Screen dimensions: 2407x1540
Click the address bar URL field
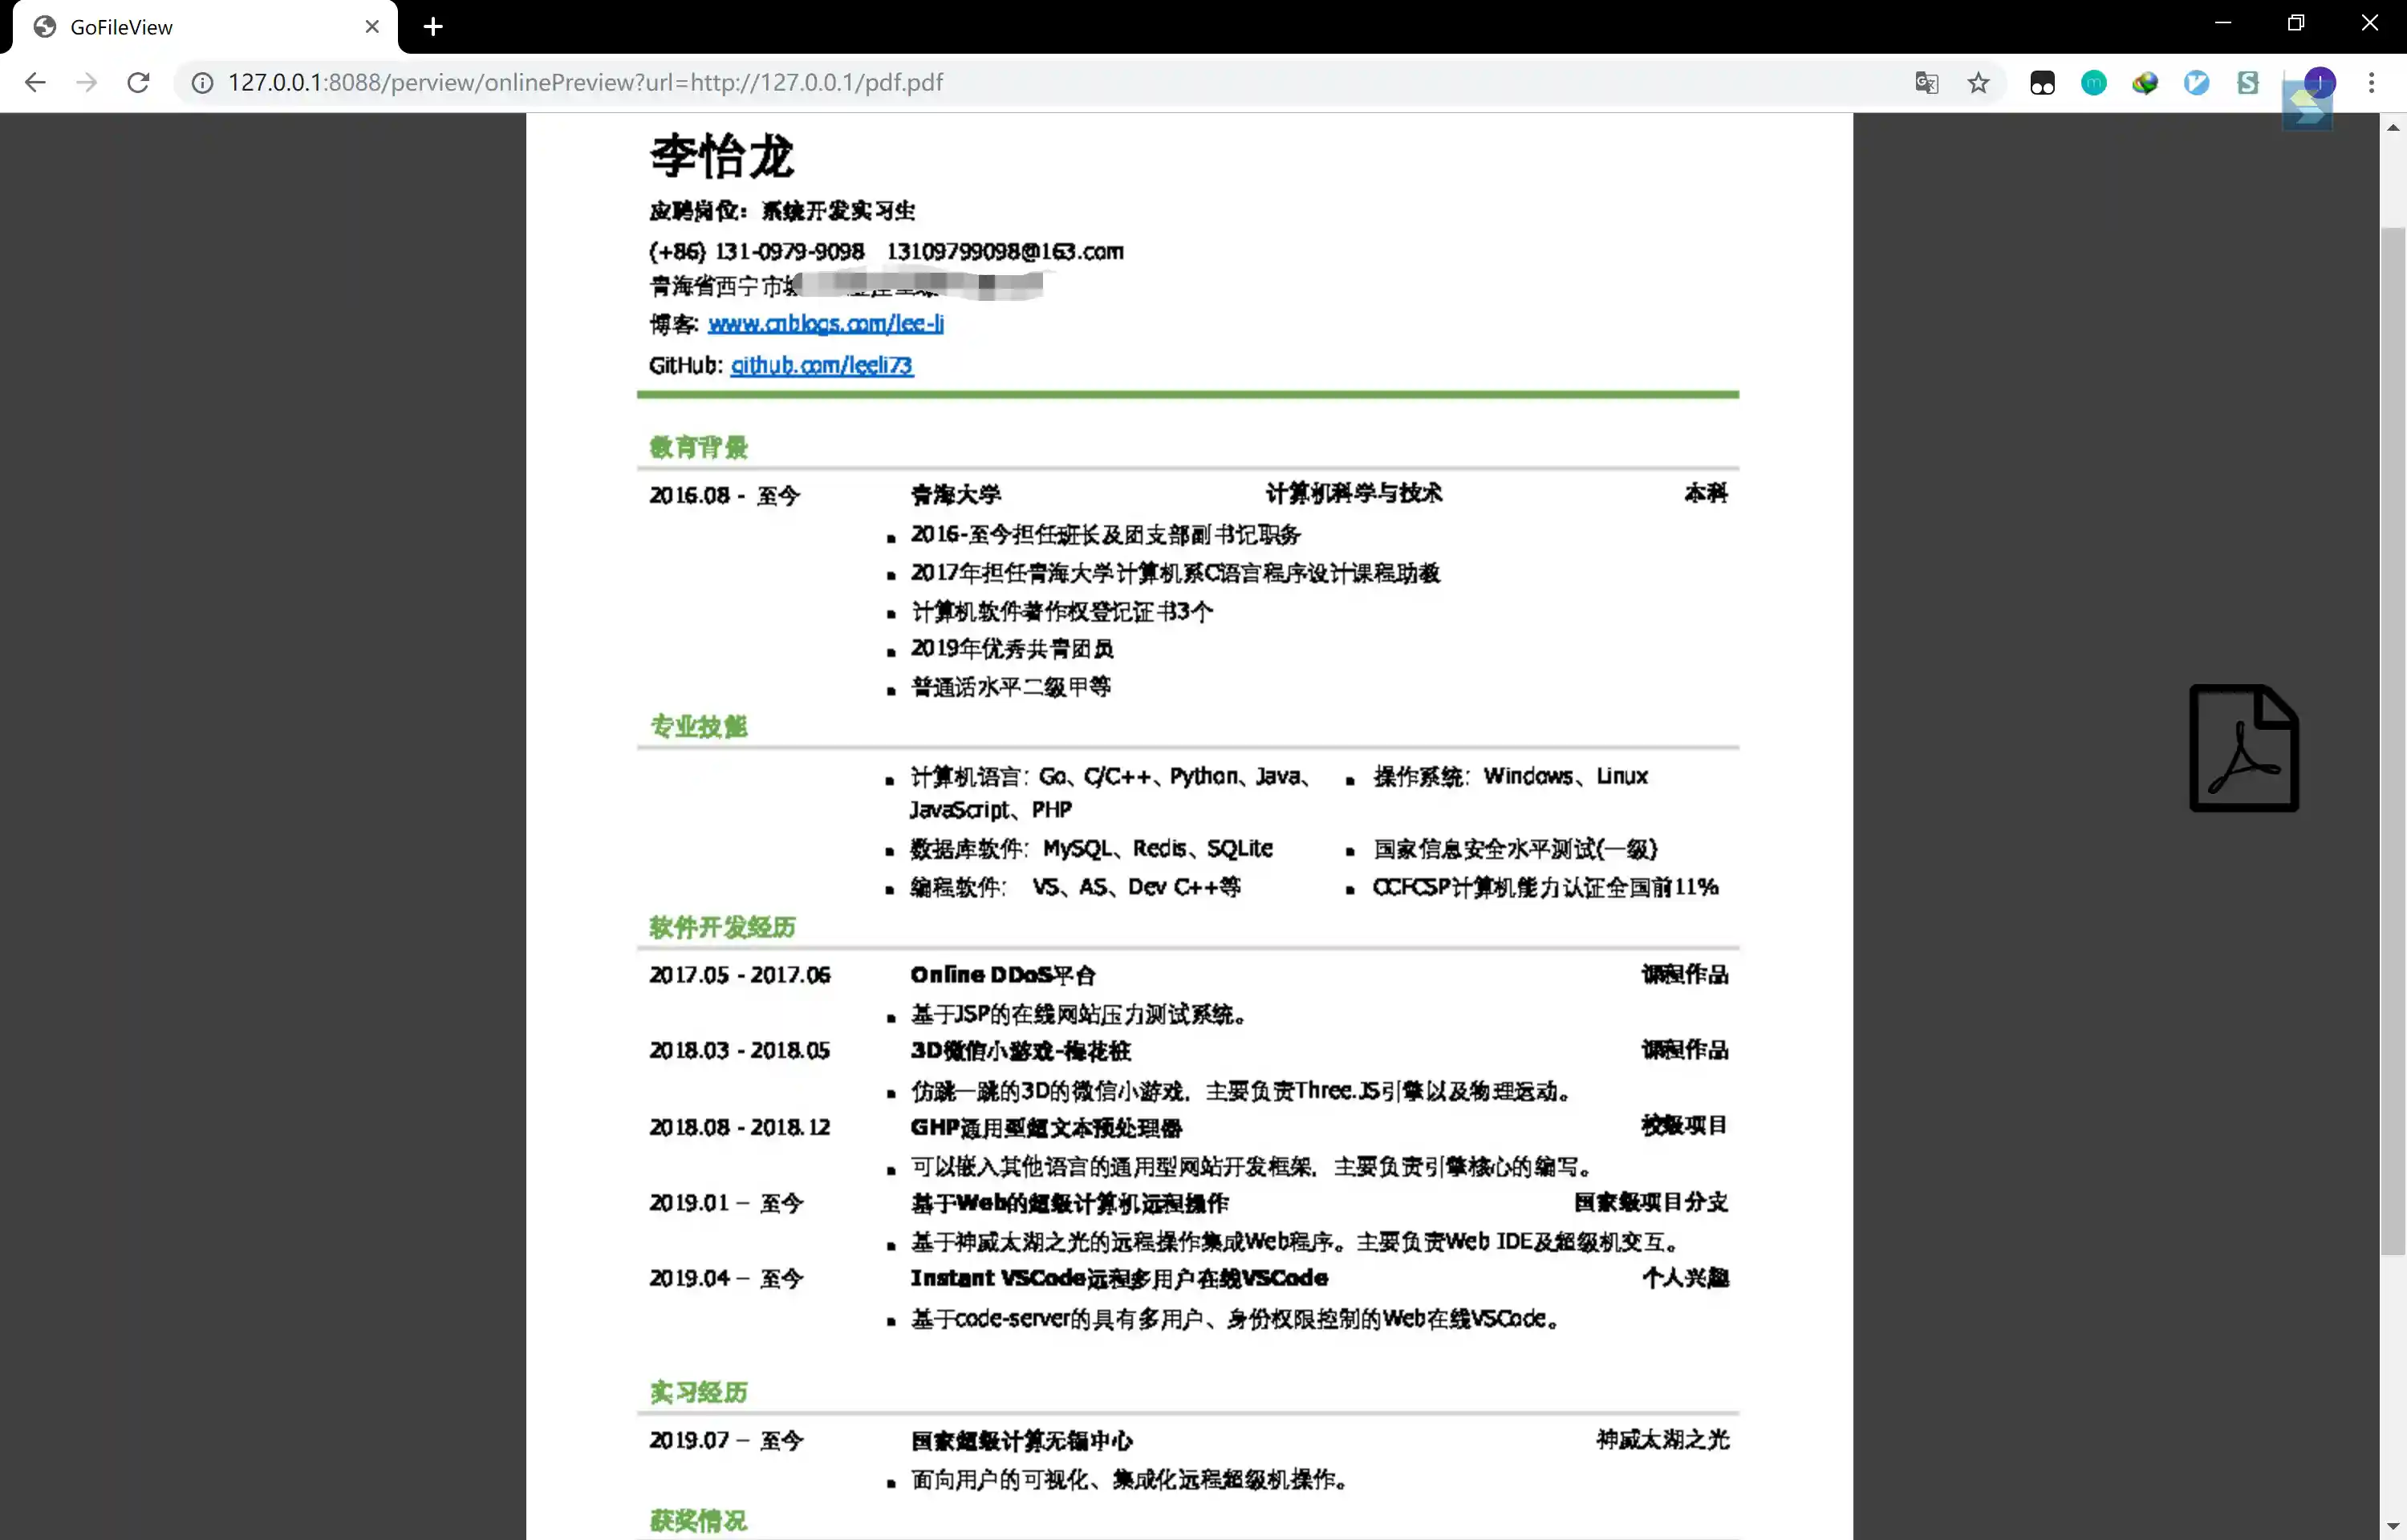coord(1000,83)
